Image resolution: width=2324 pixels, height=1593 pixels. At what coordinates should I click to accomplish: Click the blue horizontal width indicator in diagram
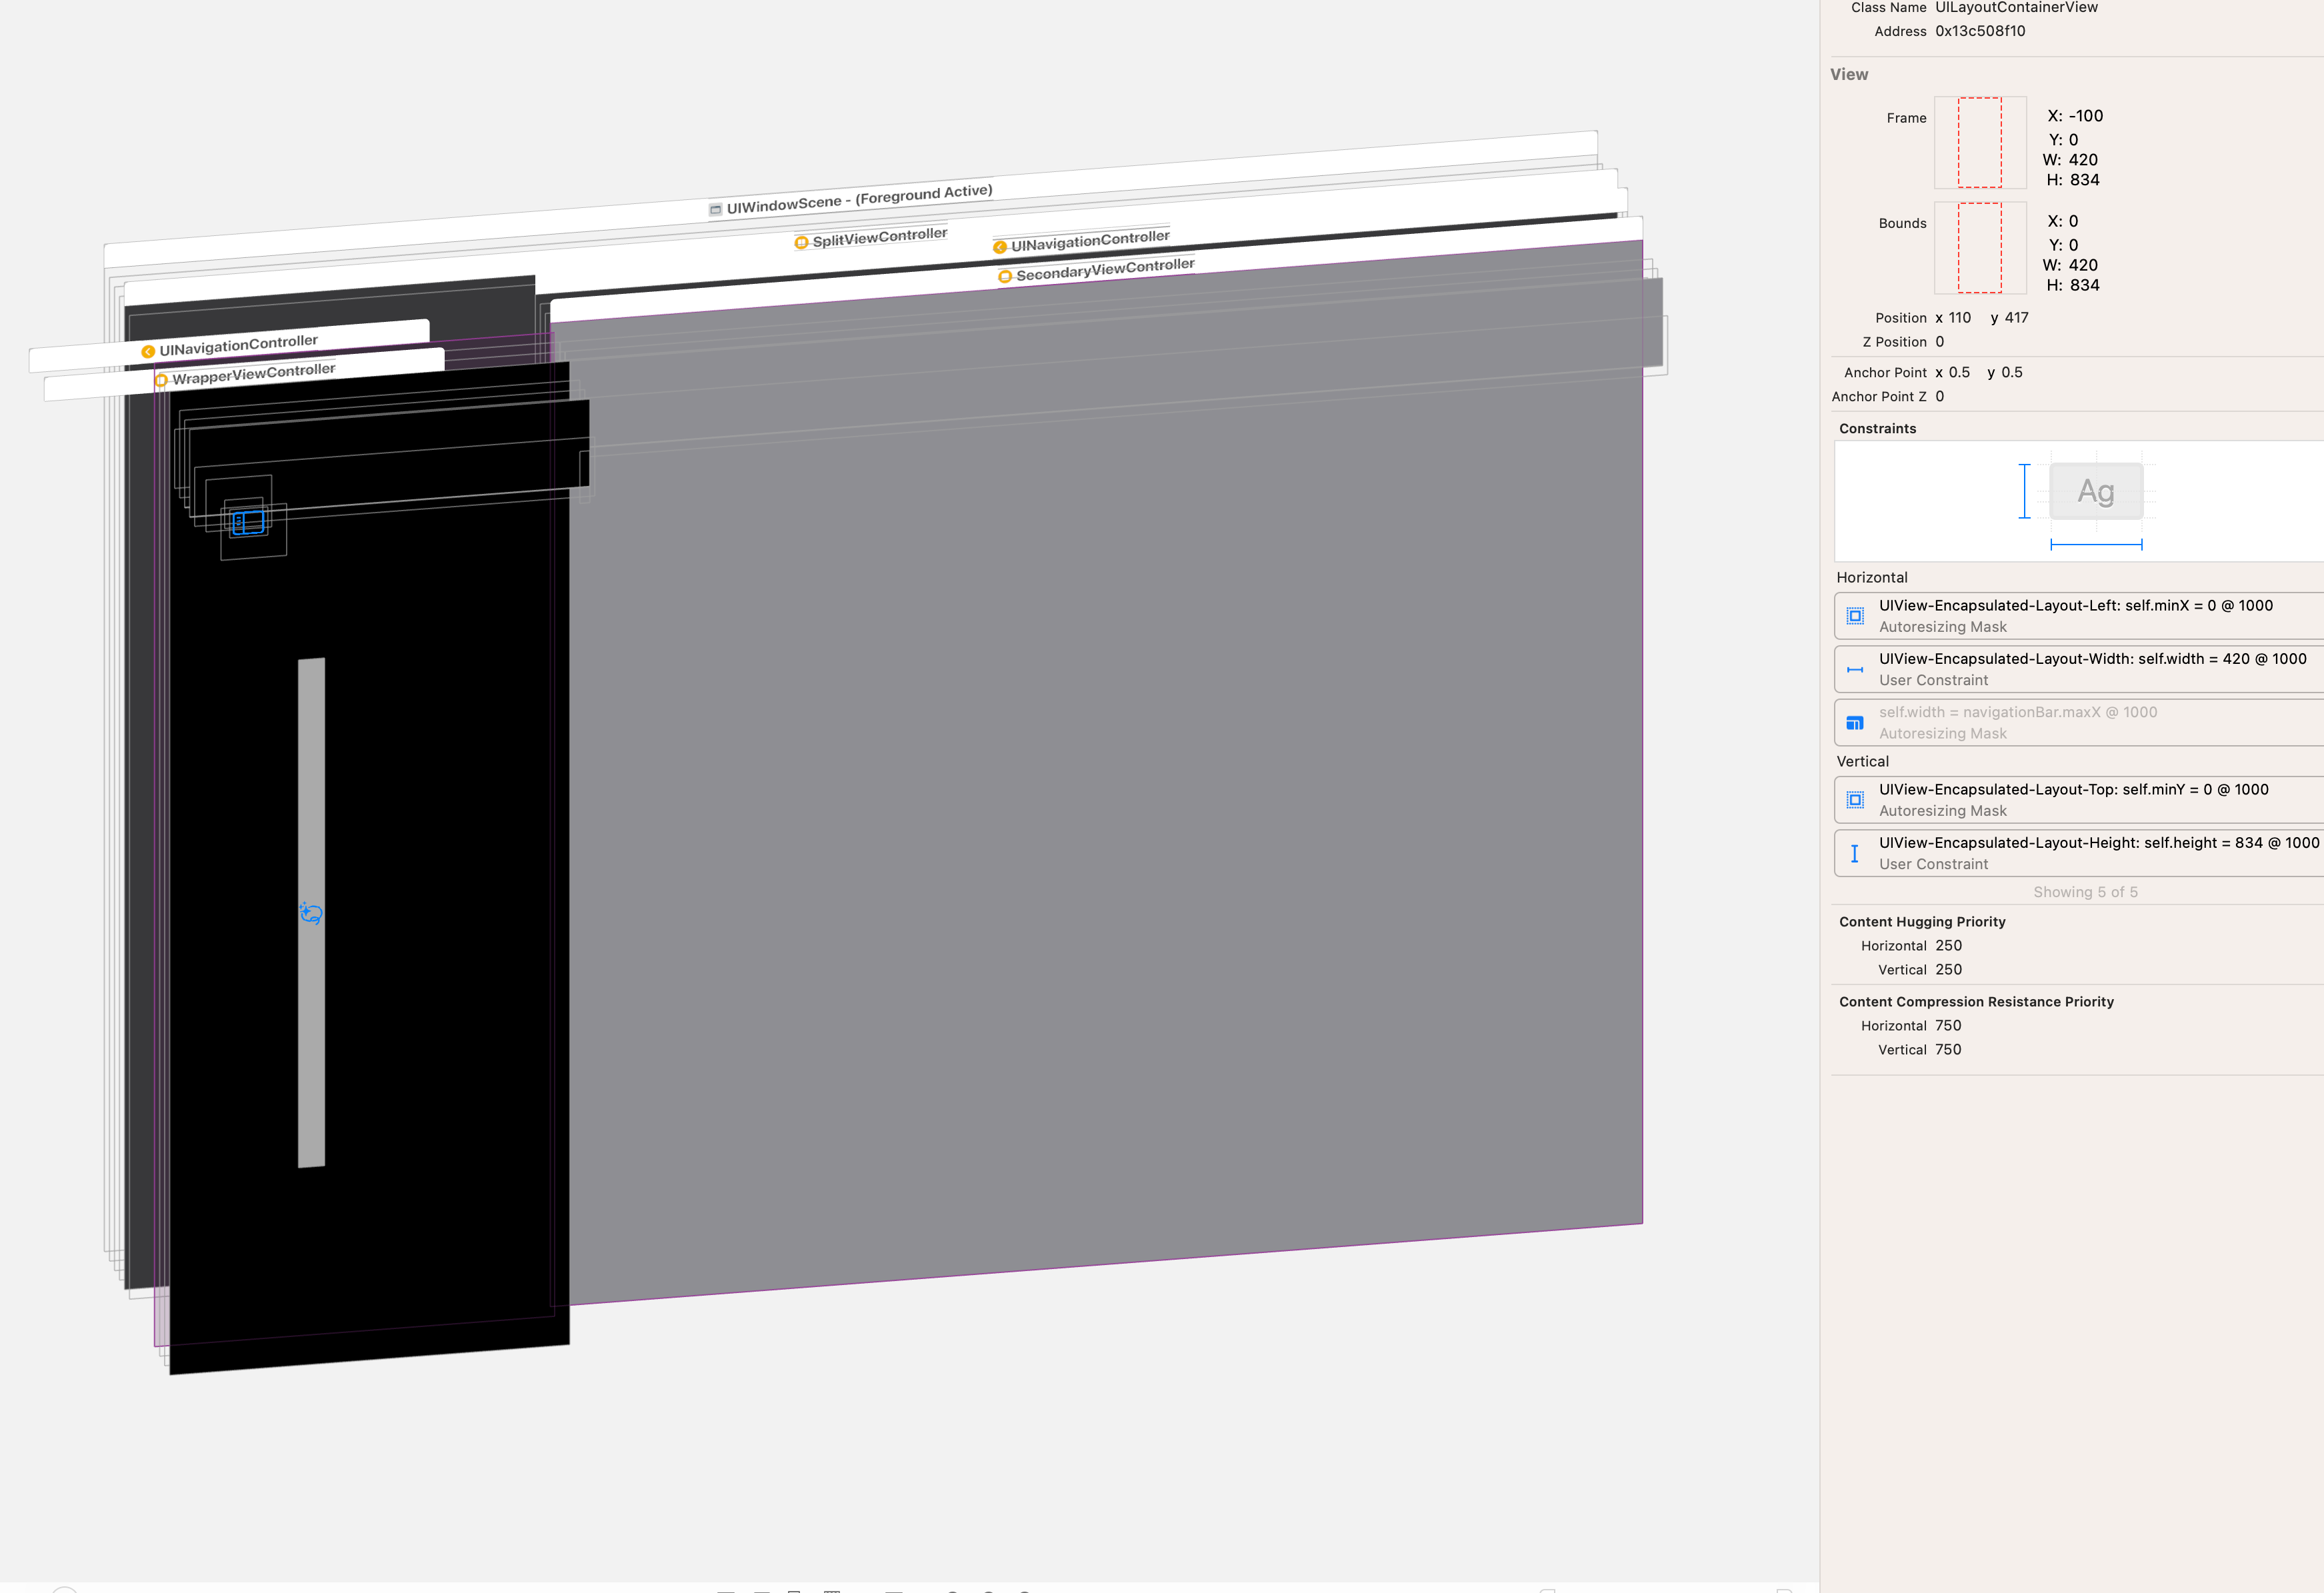(x=2096, y=545)
